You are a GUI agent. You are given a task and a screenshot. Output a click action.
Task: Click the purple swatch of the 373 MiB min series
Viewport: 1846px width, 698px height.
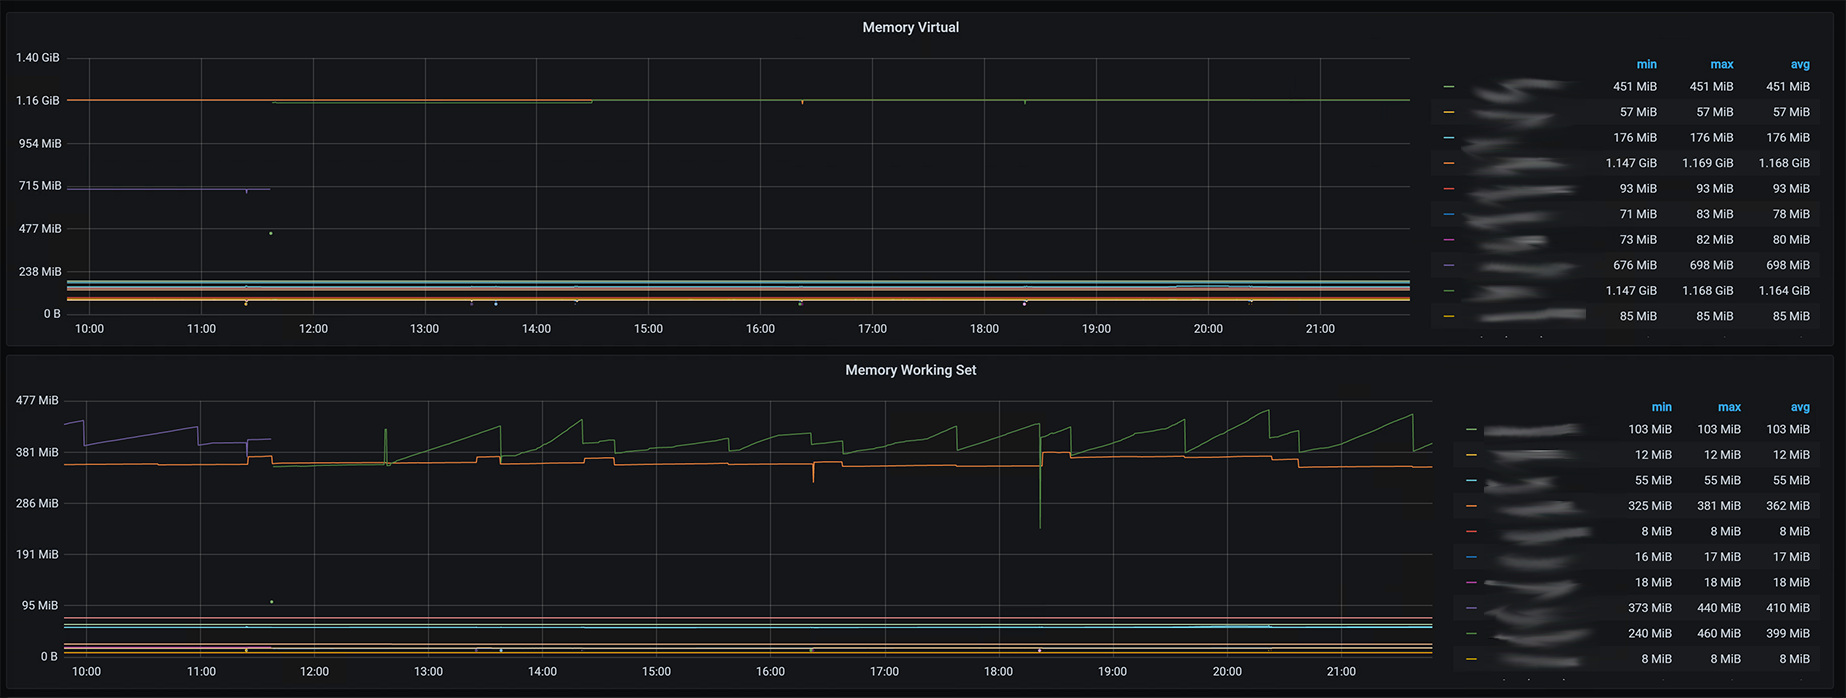pyautogui.click(x=1471, y=608)
